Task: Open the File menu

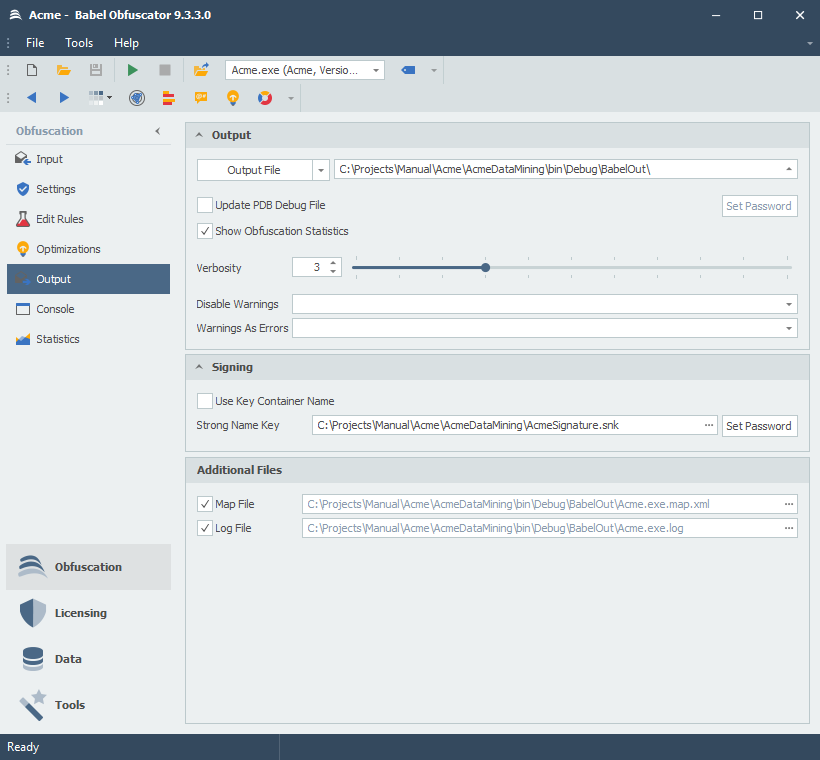Action: pos(35,43)
